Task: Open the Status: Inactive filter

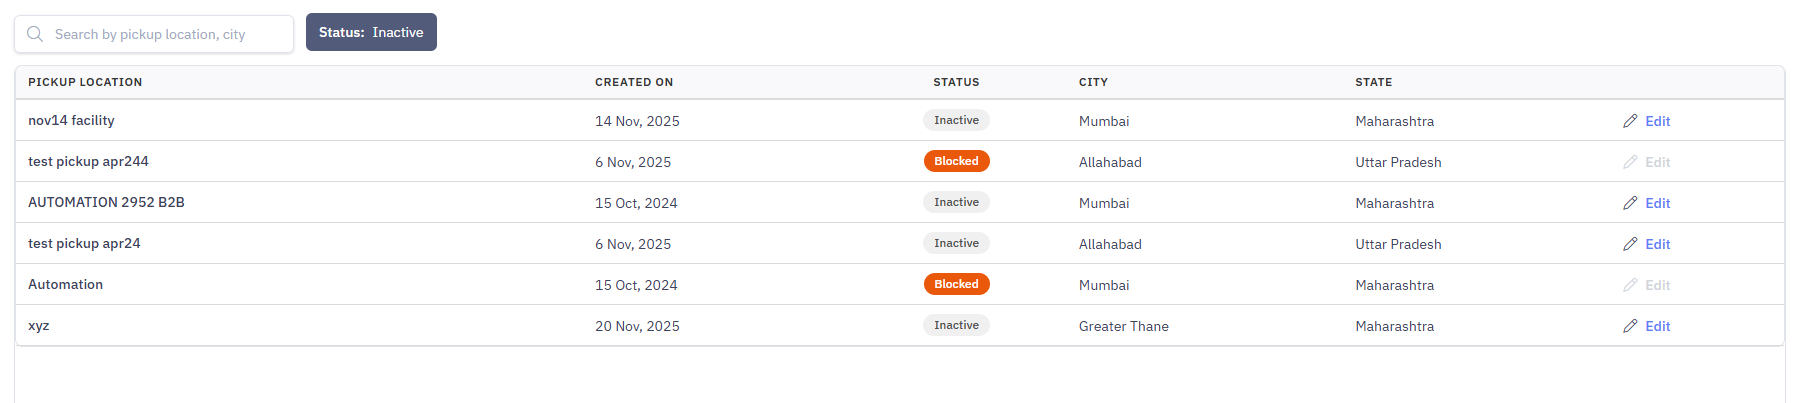Action: (x=371, y=32)
